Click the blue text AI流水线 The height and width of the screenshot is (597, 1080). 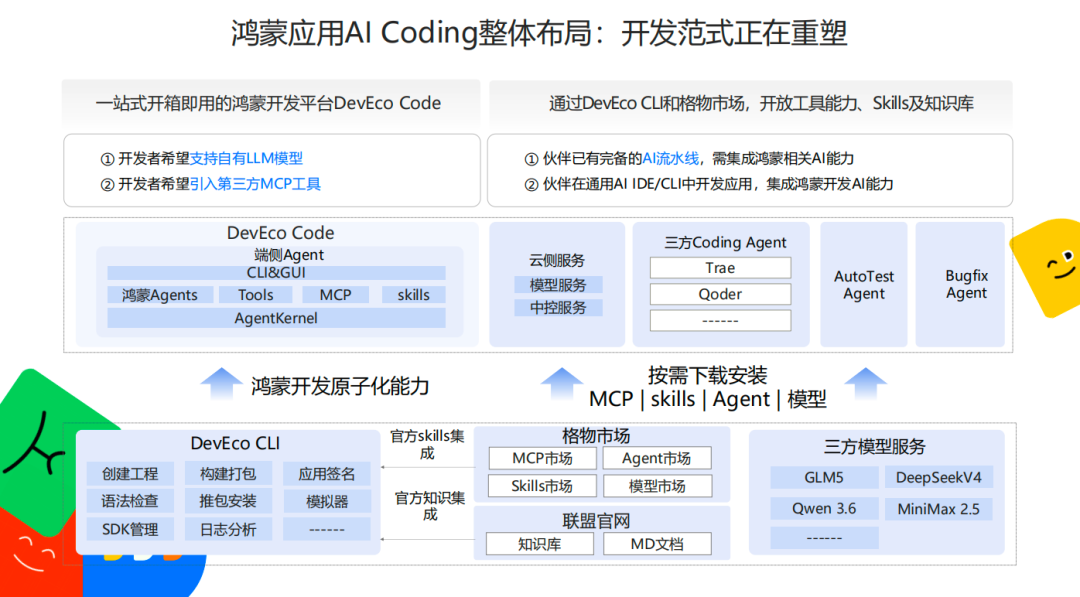pos(670,158)
